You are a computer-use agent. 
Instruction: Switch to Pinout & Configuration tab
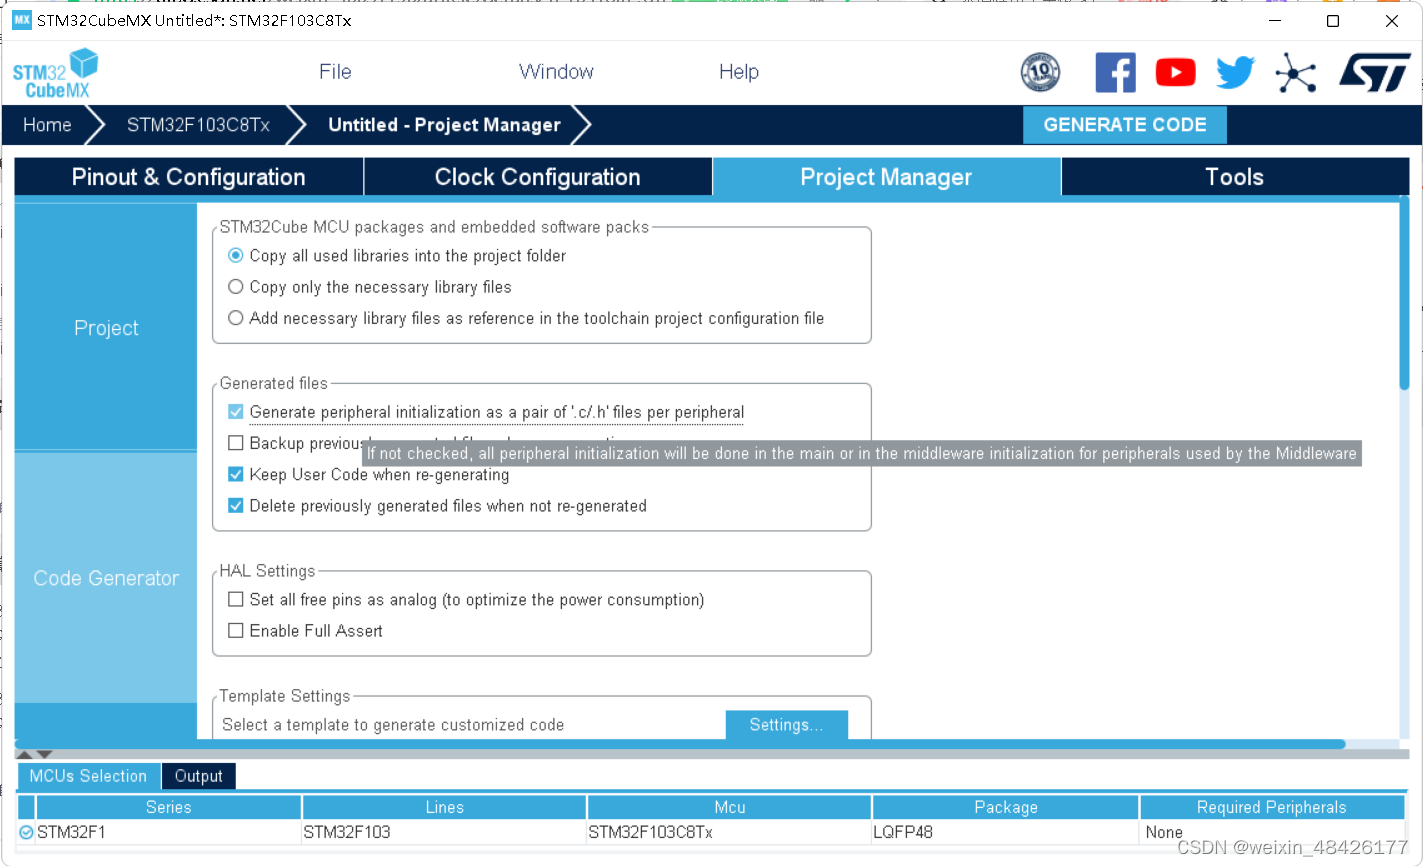(189, 177)
